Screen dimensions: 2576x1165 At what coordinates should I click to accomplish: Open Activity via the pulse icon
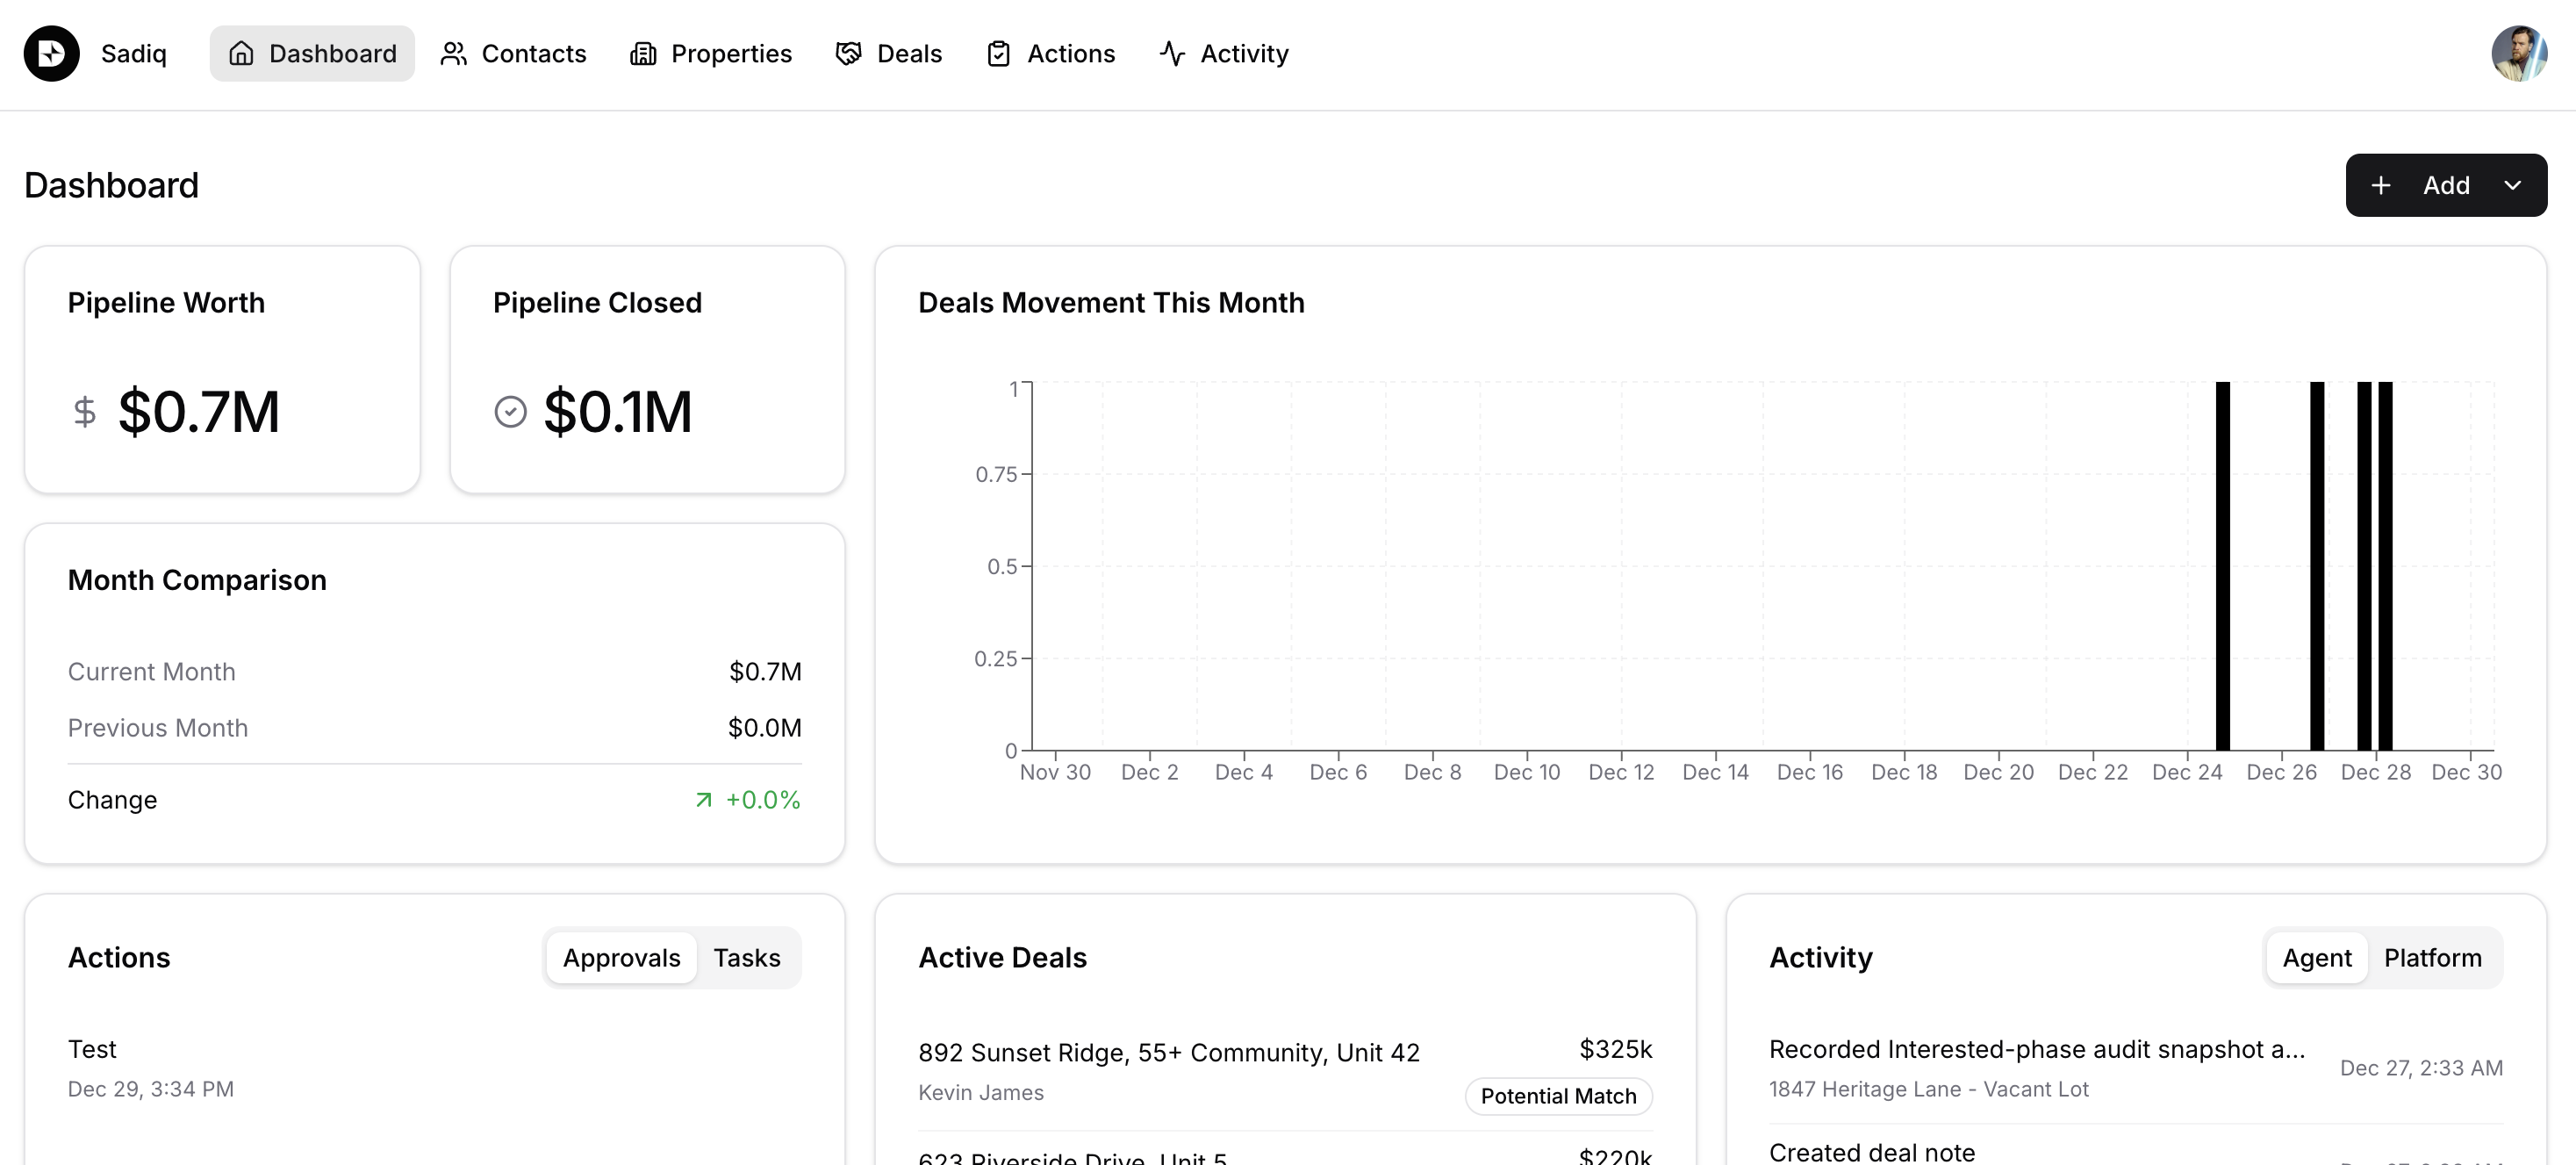pyautogui.click(x=1171, y=53)
